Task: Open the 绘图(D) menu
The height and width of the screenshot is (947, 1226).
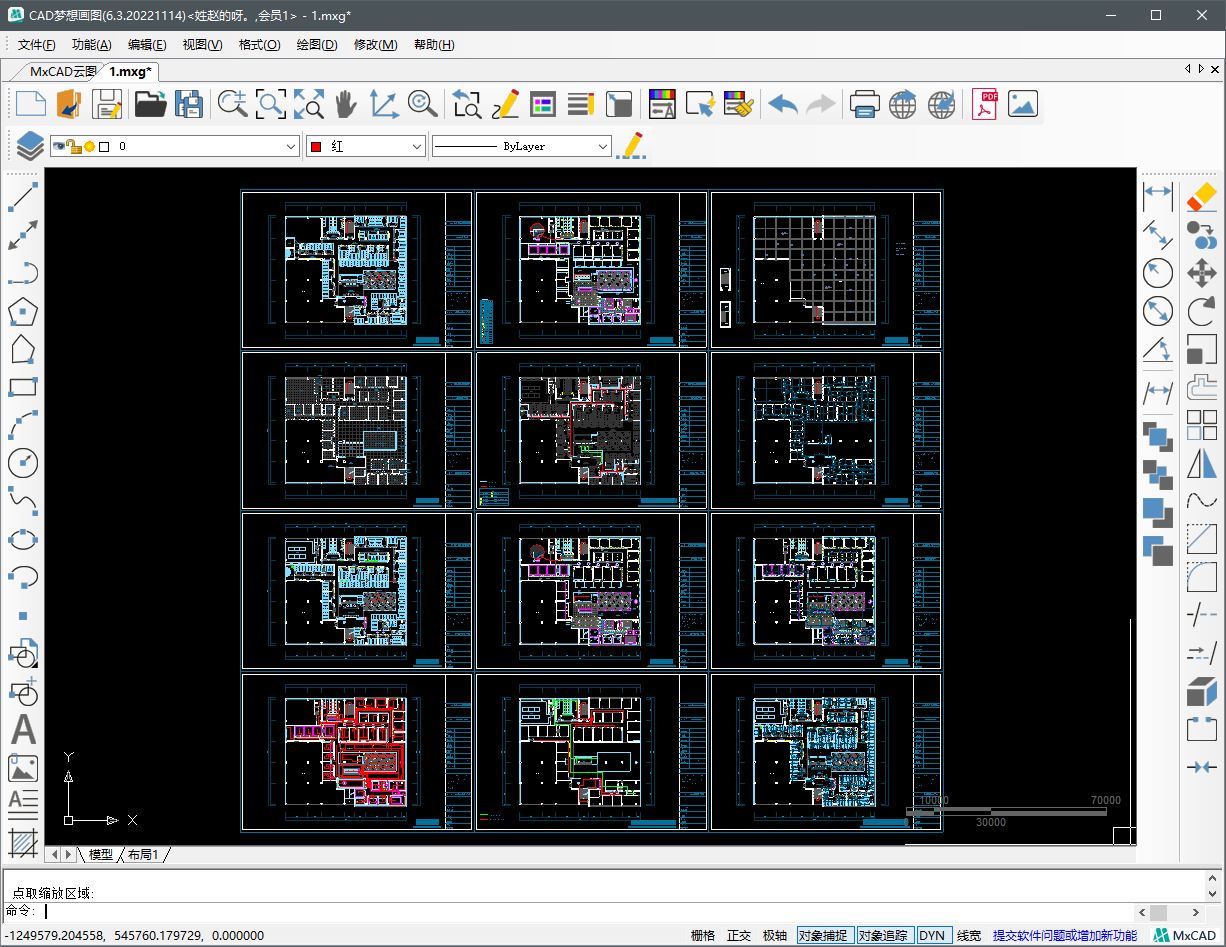Action: click(317, 45)
